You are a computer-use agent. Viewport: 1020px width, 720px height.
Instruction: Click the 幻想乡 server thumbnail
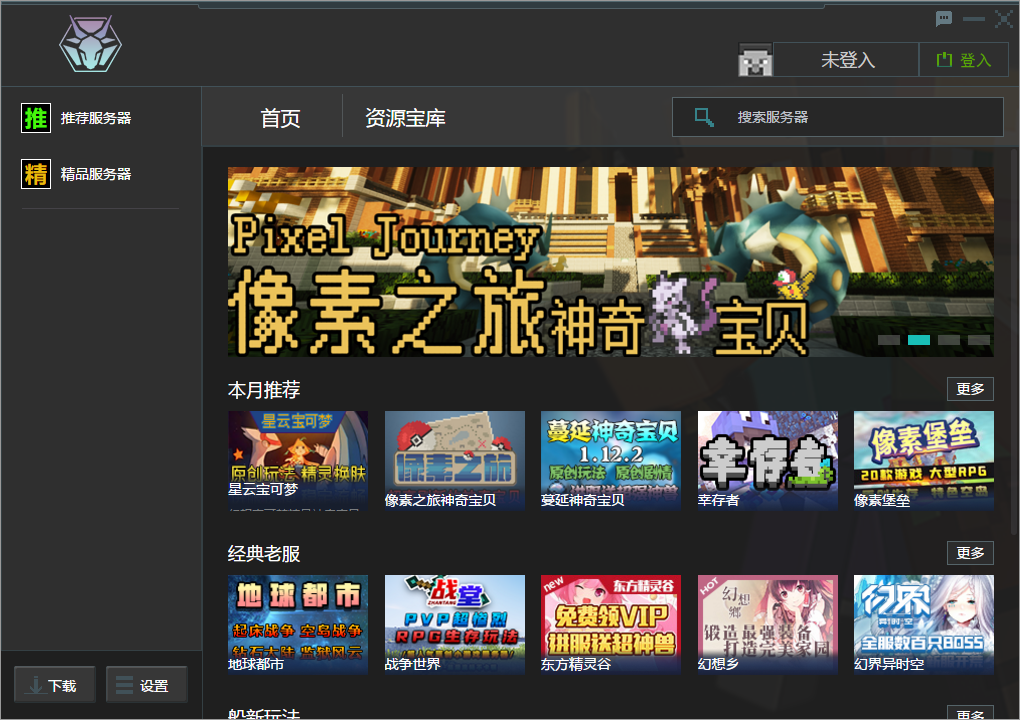pos(767,620)
